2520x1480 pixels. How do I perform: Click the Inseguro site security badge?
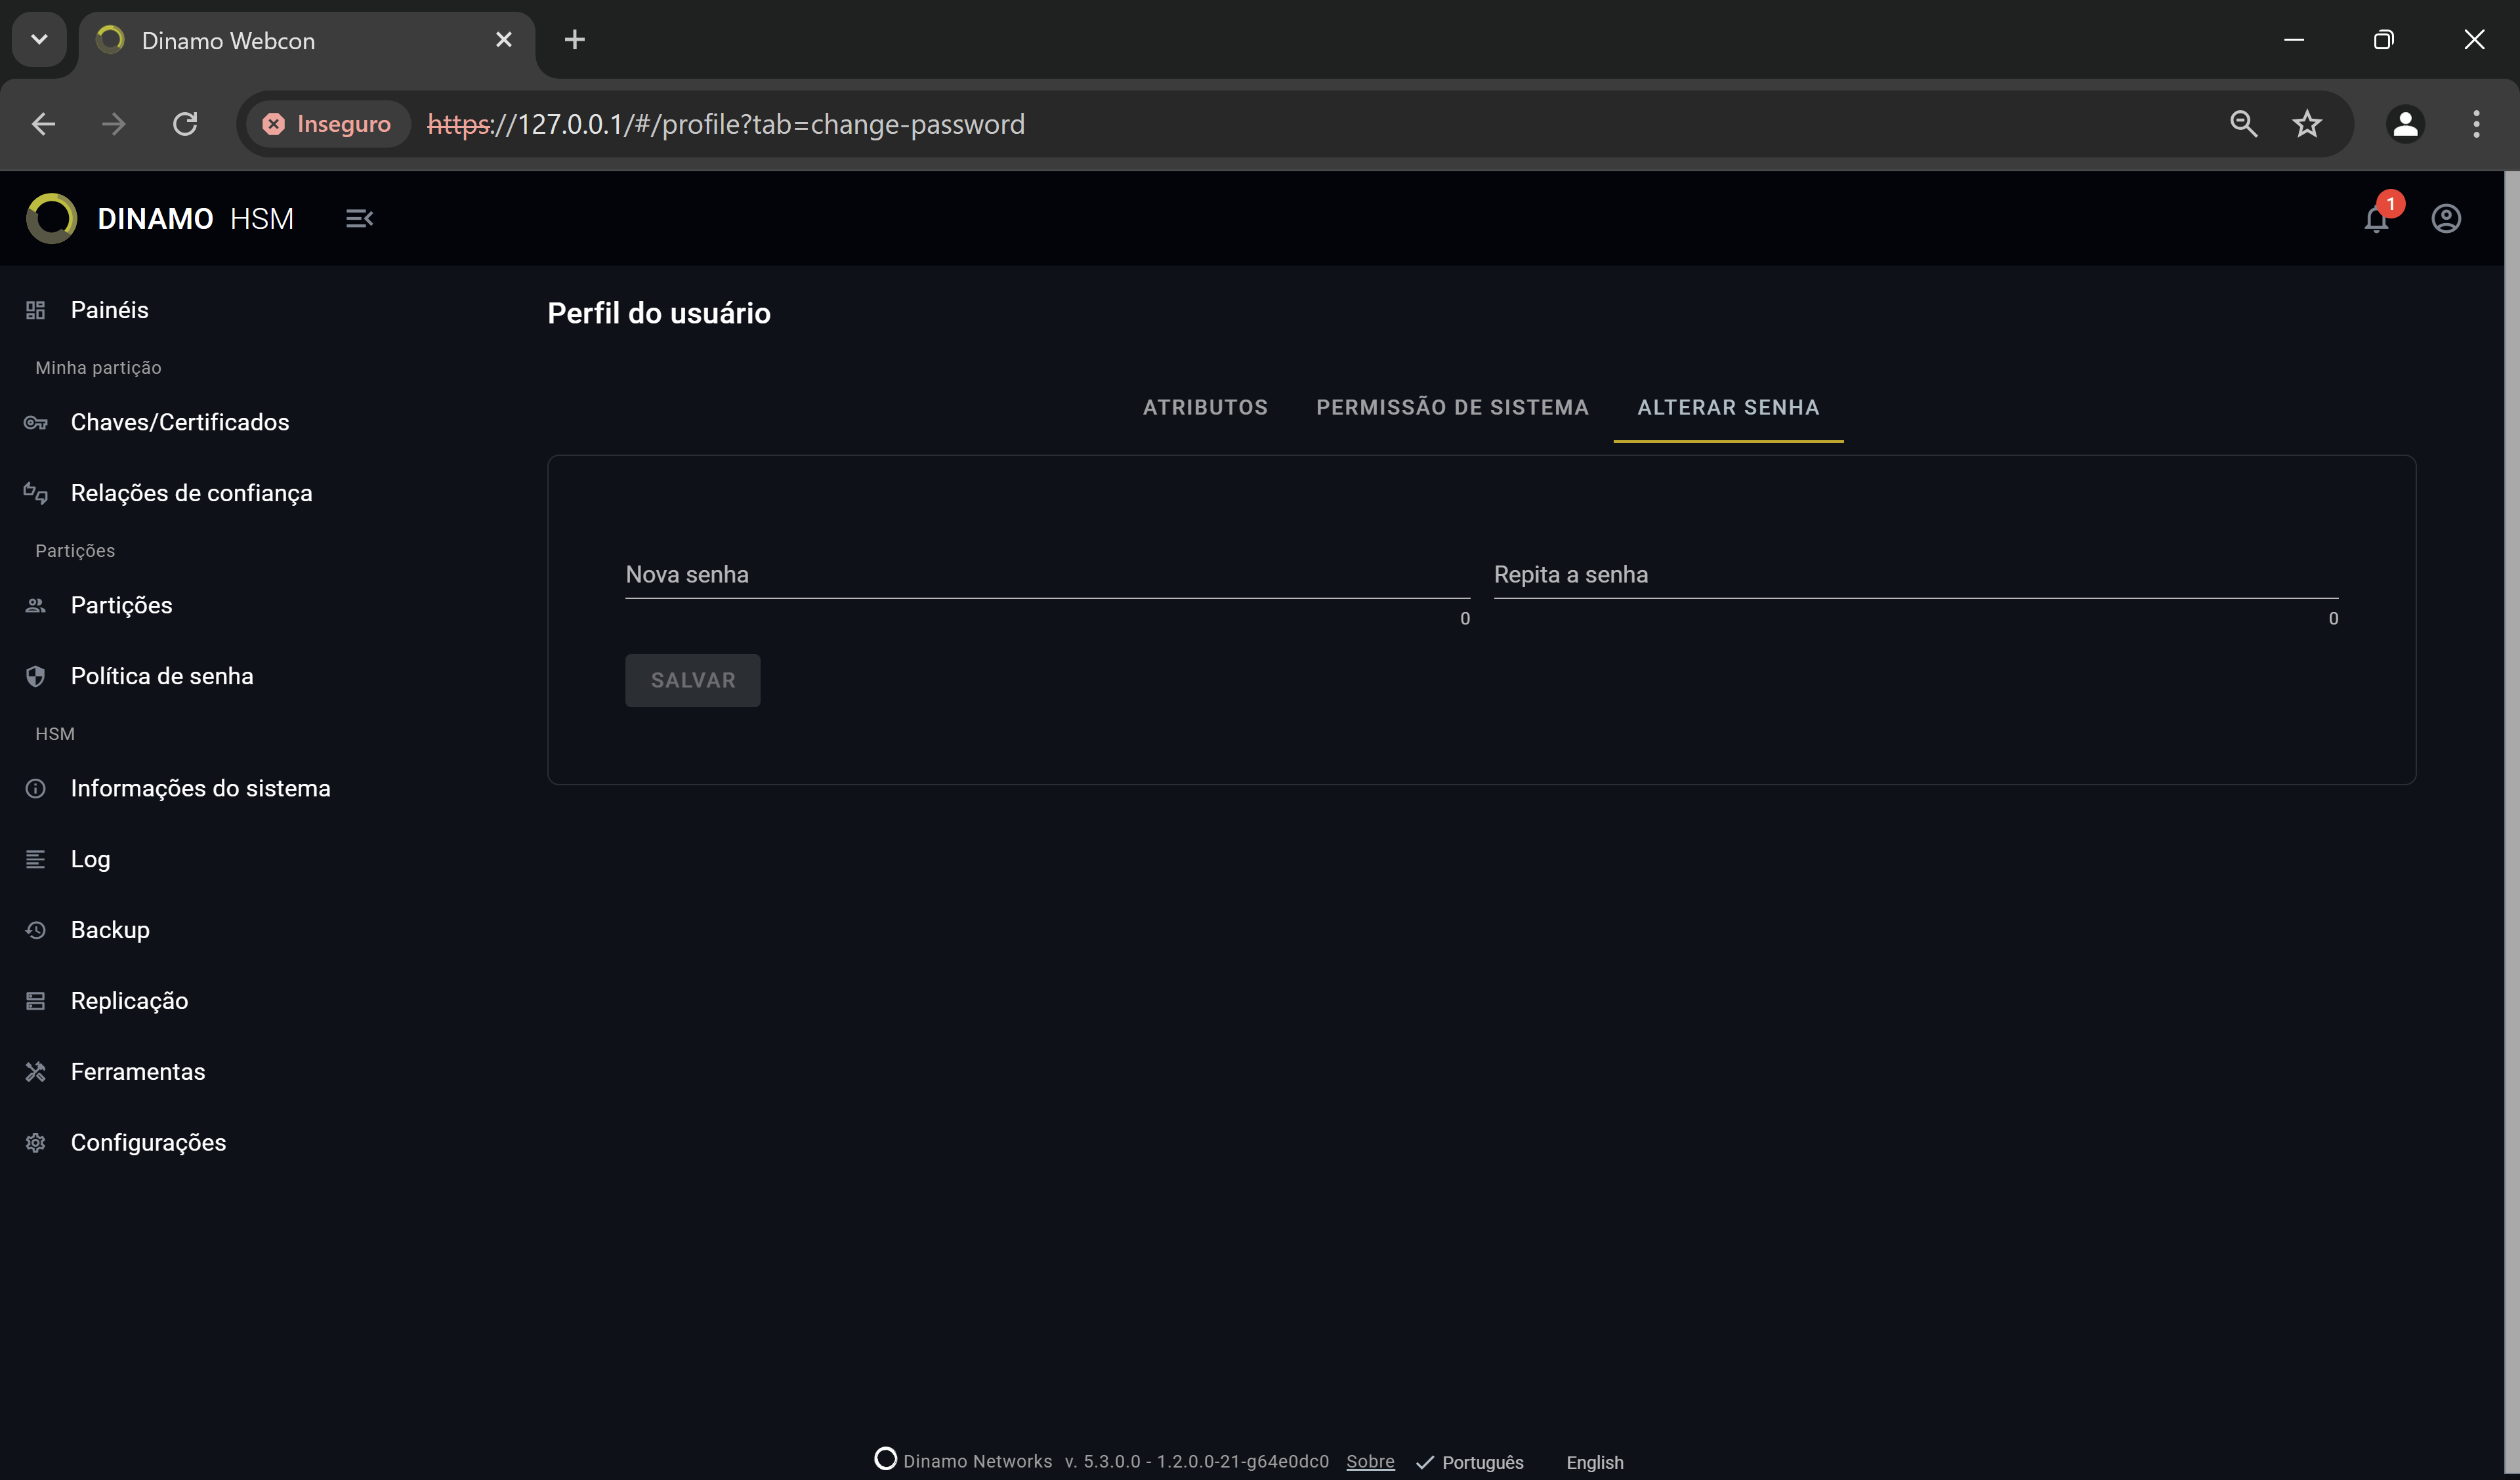327,124
